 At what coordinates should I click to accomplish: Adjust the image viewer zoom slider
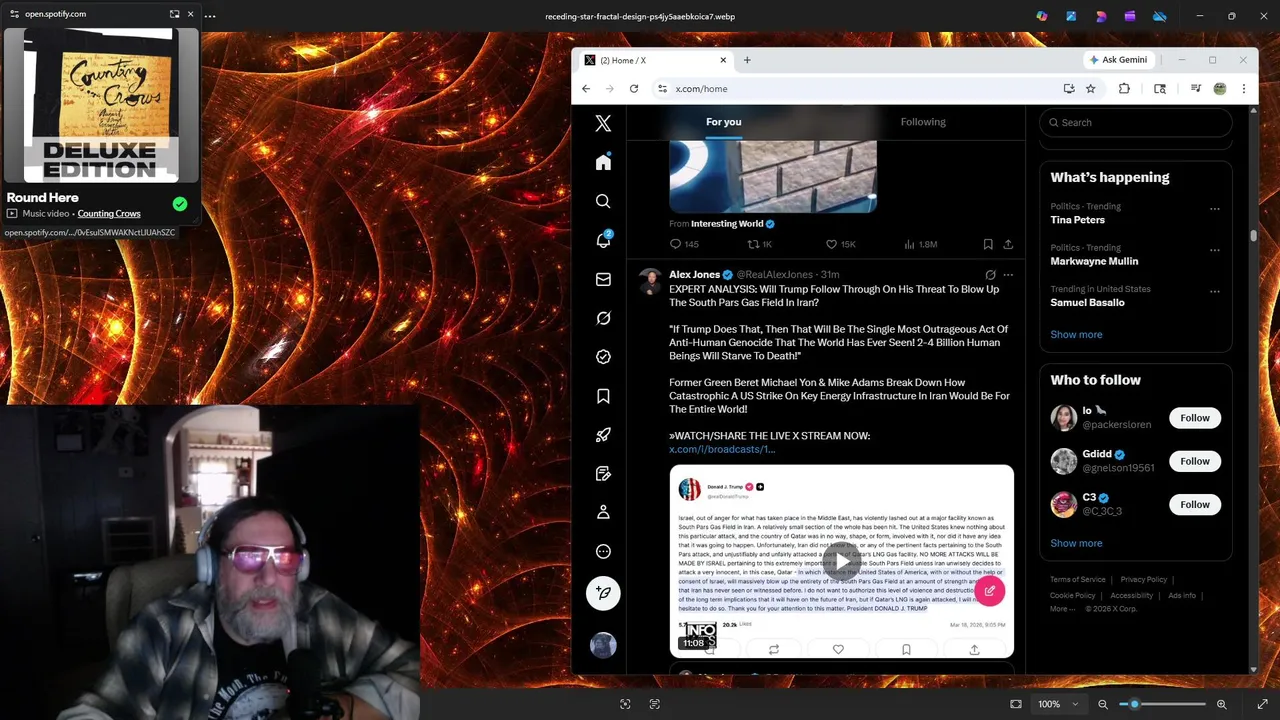[x=1161, y=704]
